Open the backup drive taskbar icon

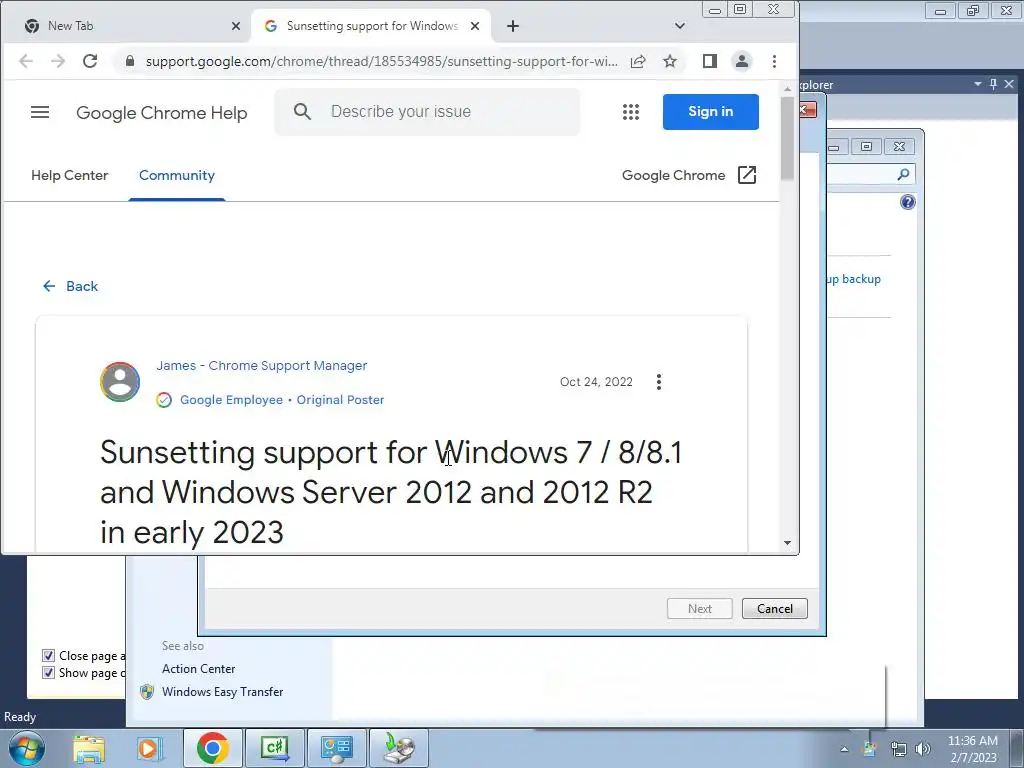[399, 748]
